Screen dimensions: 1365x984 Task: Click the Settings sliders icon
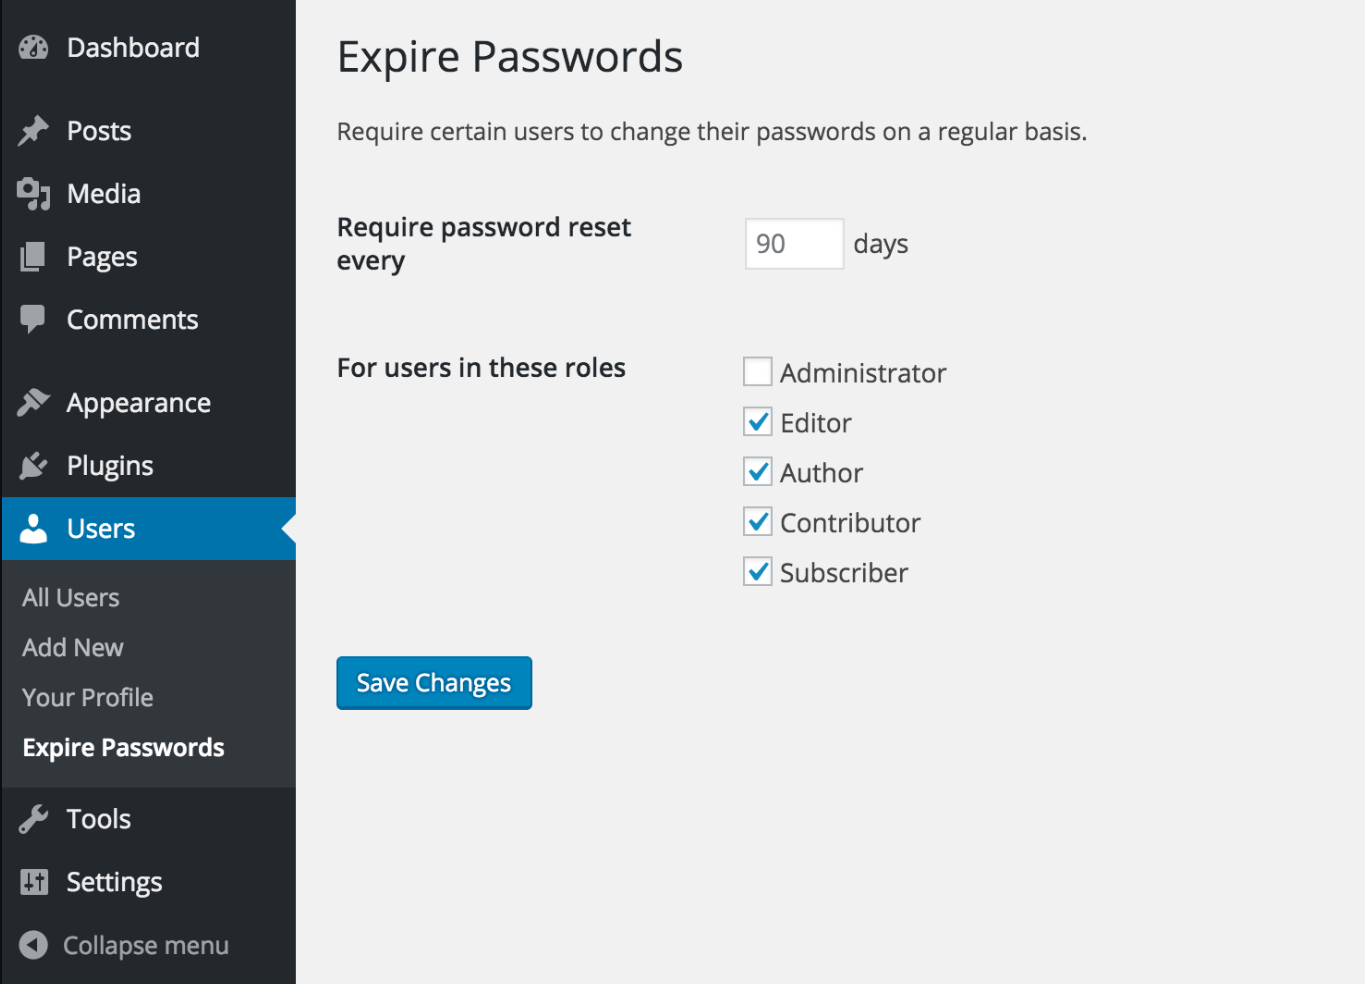coord(33,882)
